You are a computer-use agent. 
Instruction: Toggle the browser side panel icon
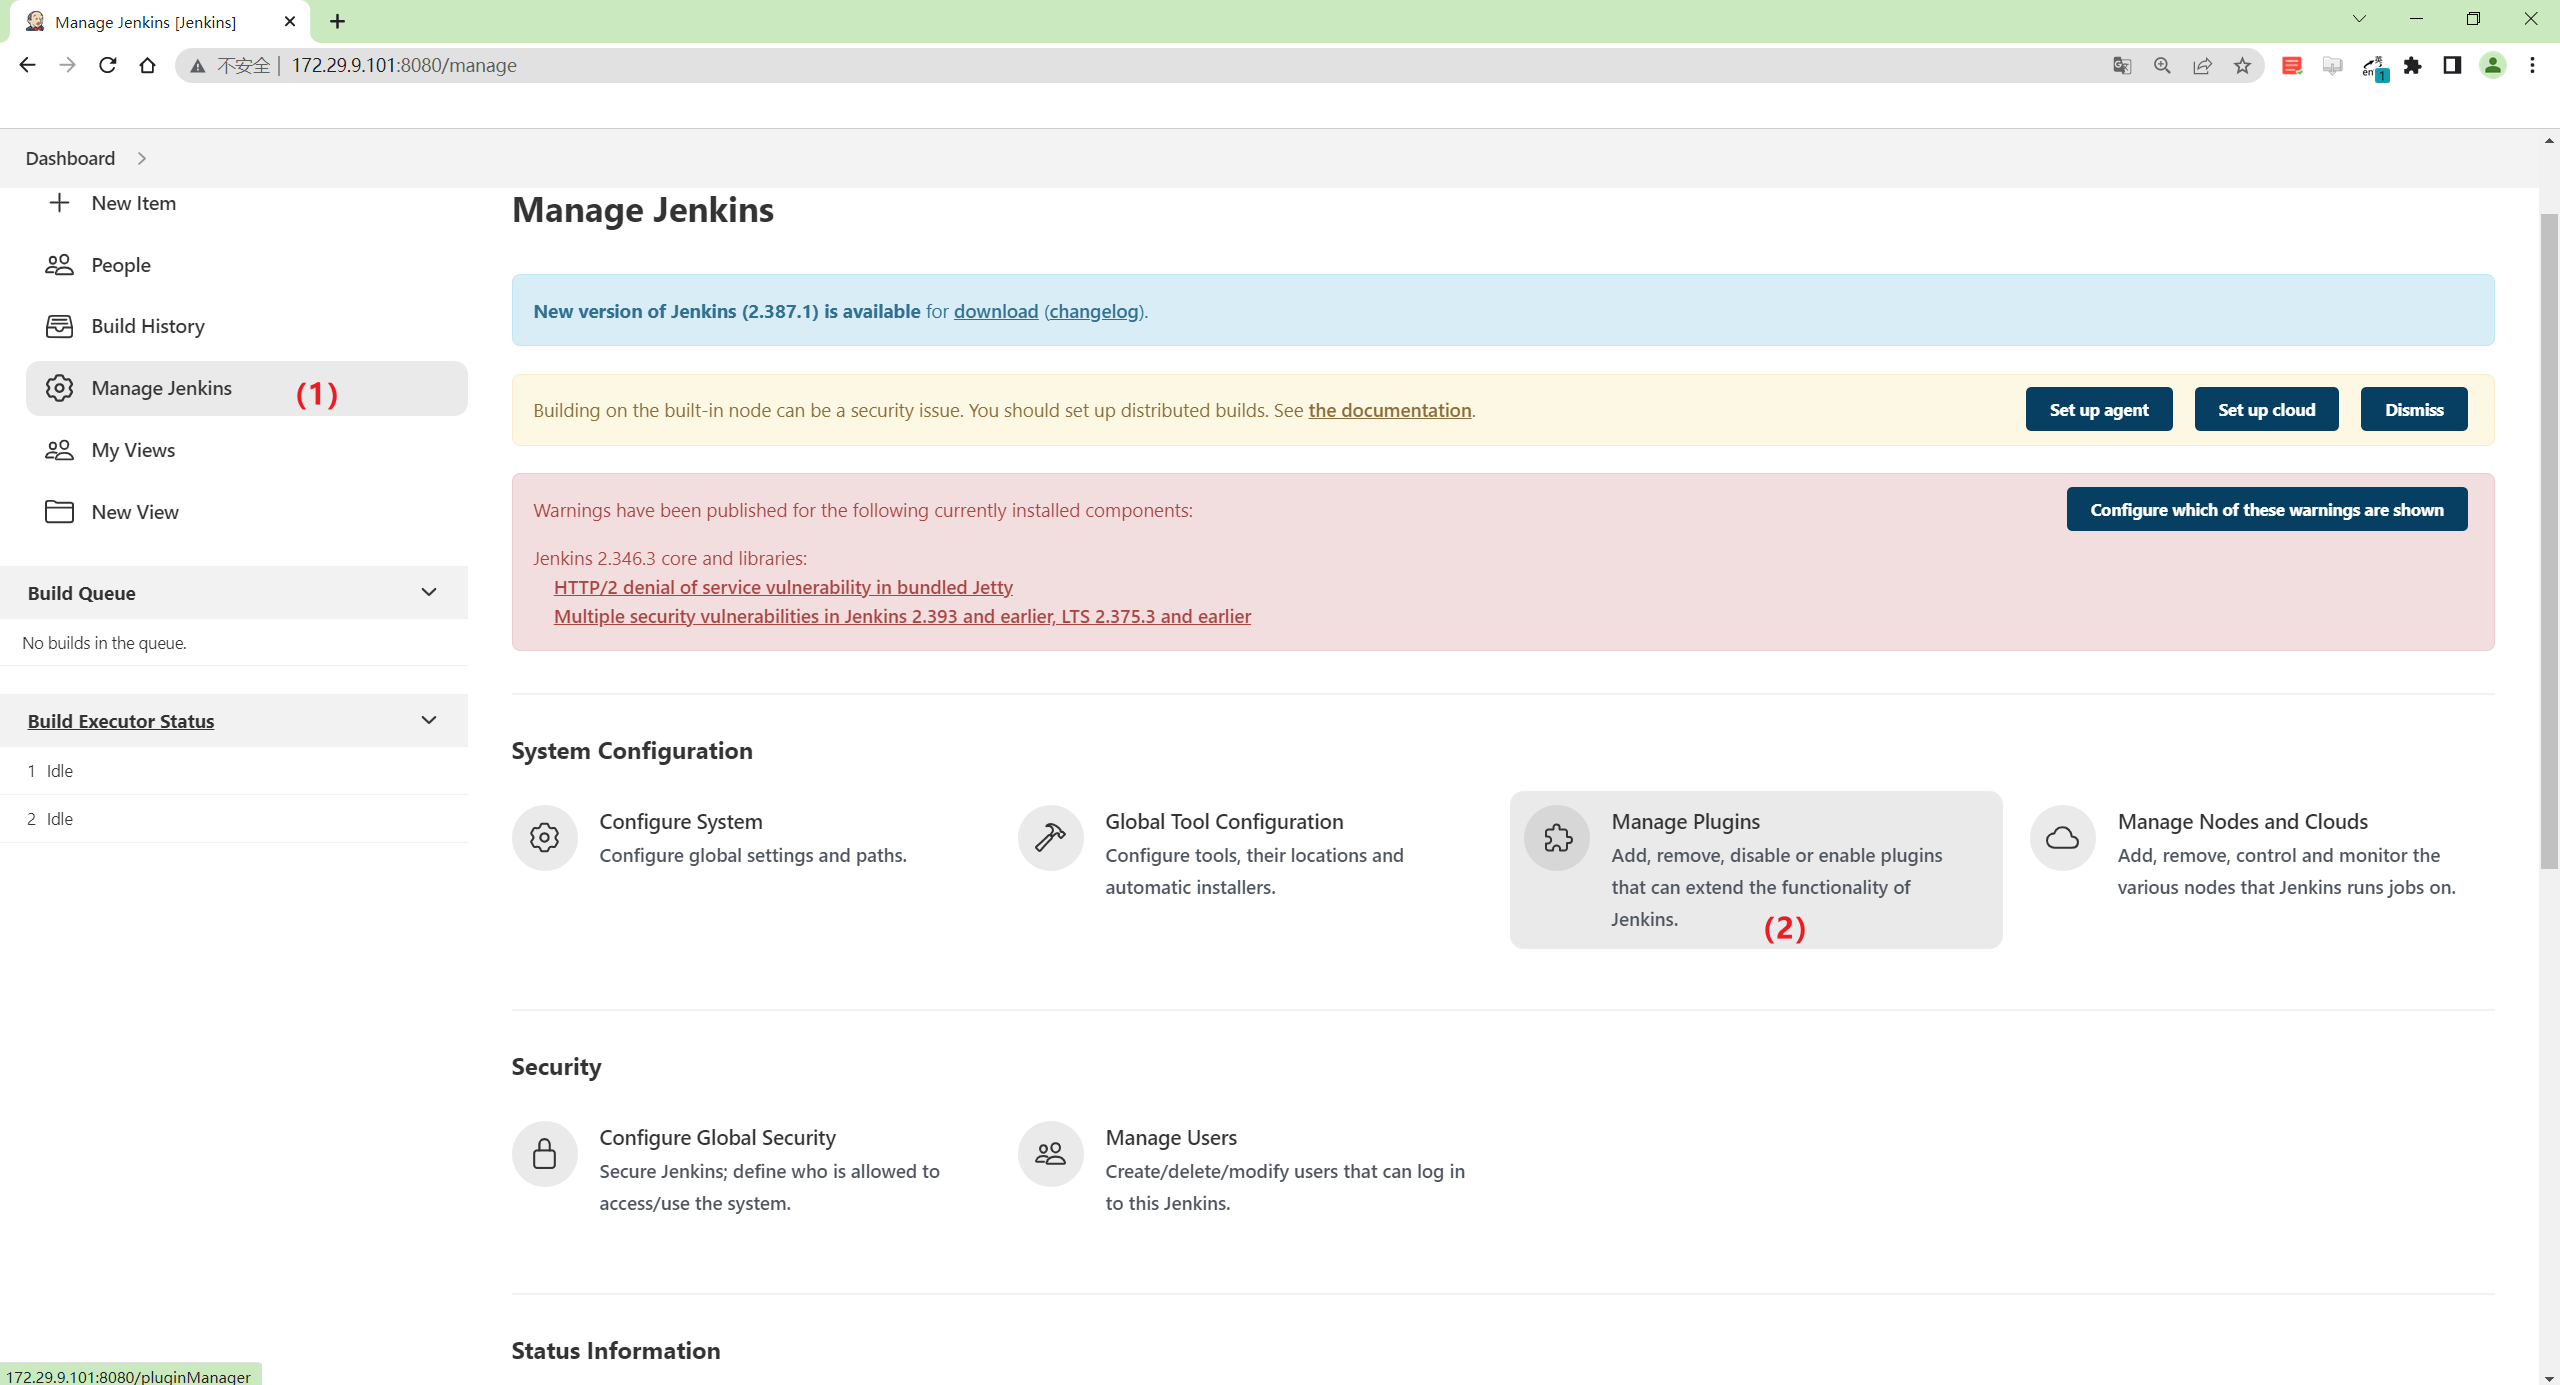click(x=2452, y=65)
